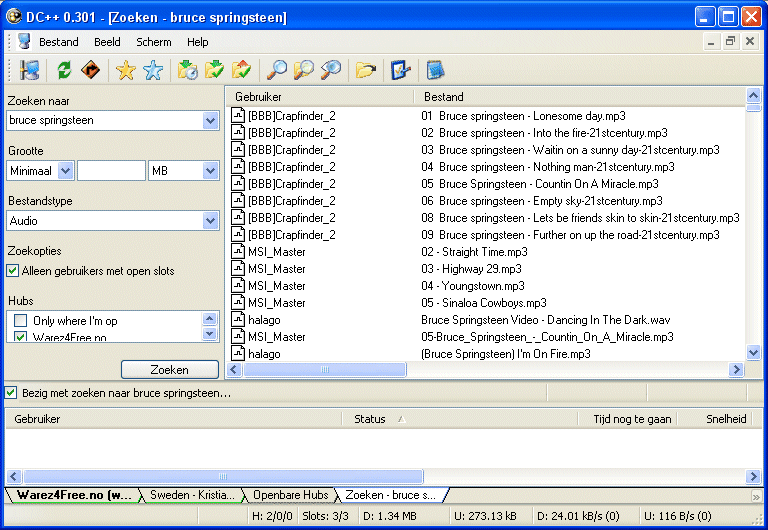Image resolution: width=768 pixels, height=530 pixels.
Task: Click the Zoeken search button
Action: 169,370
